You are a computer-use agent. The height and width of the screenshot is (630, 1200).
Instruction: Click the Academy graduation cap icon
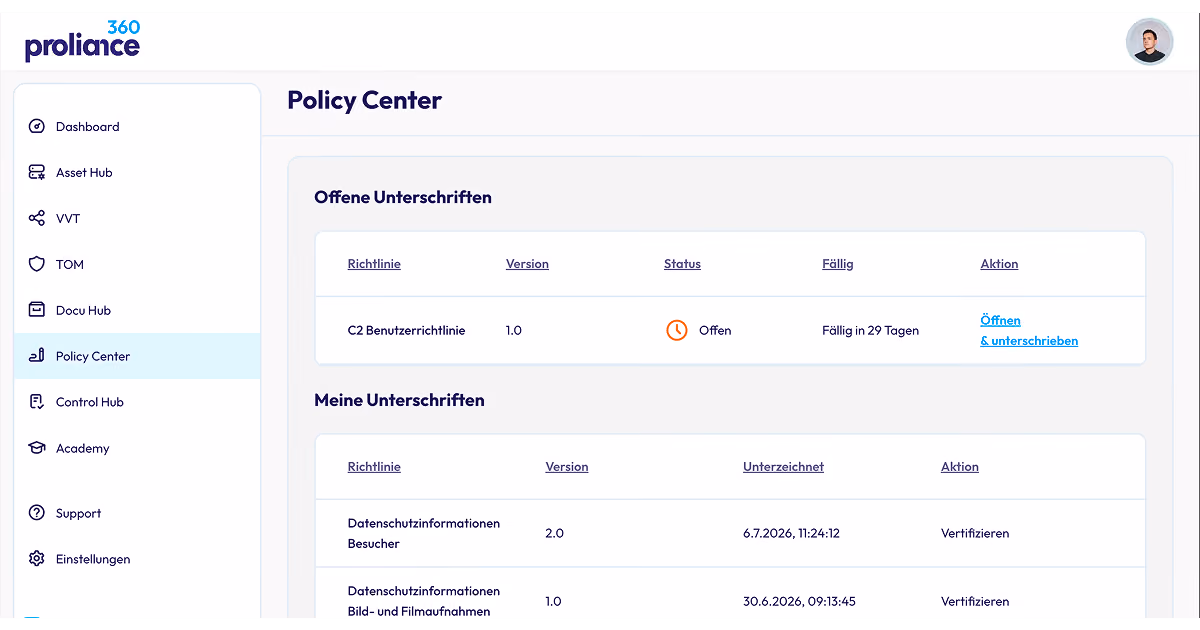tap(37, 448)
